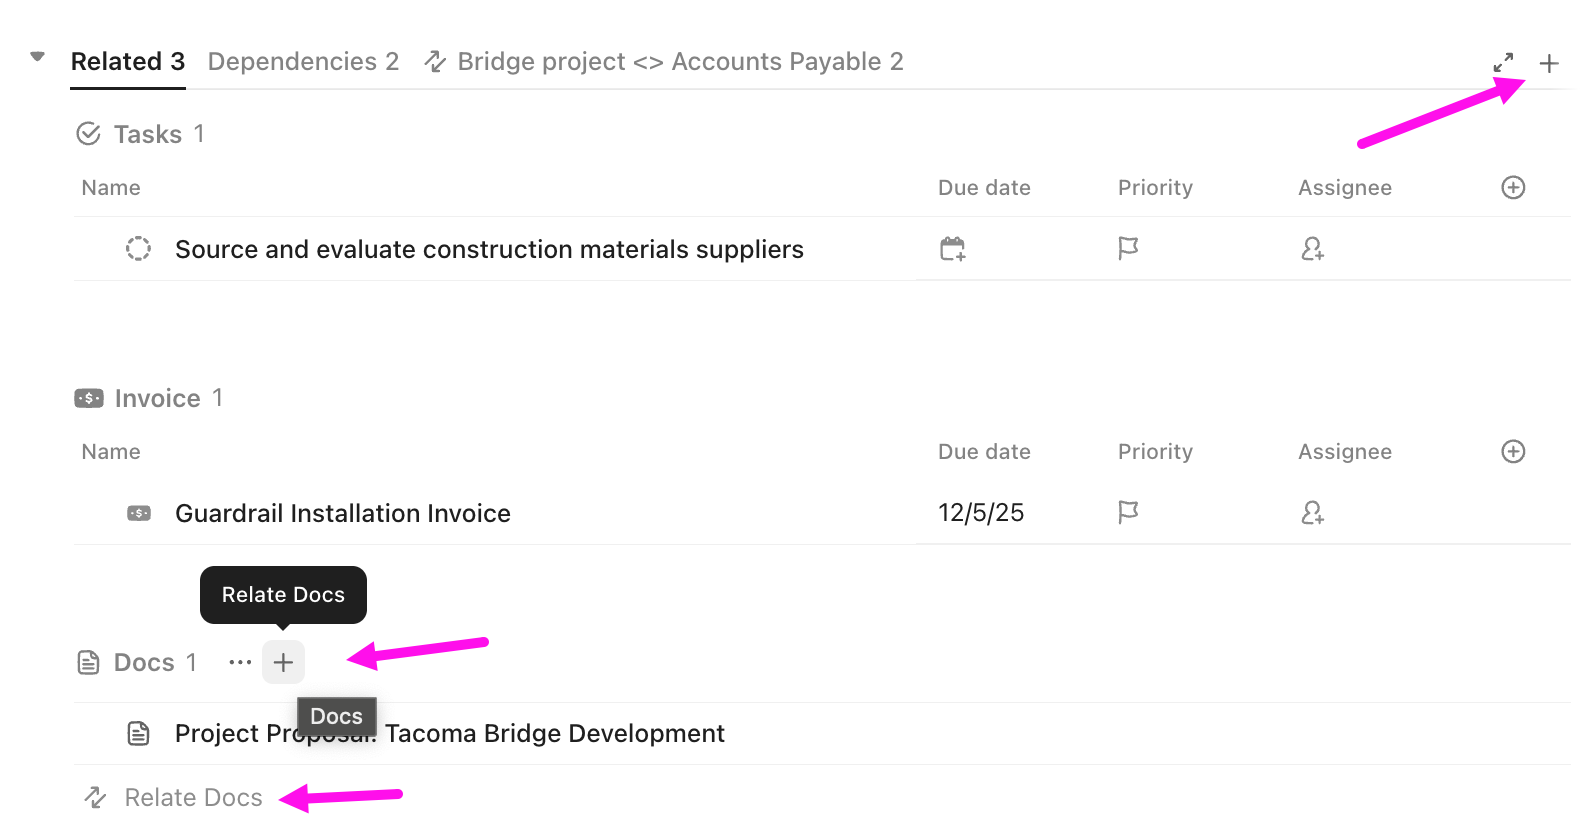Set priority flag on the suppliers task
Viewport: 1592px width, 834px height.
1128,249
